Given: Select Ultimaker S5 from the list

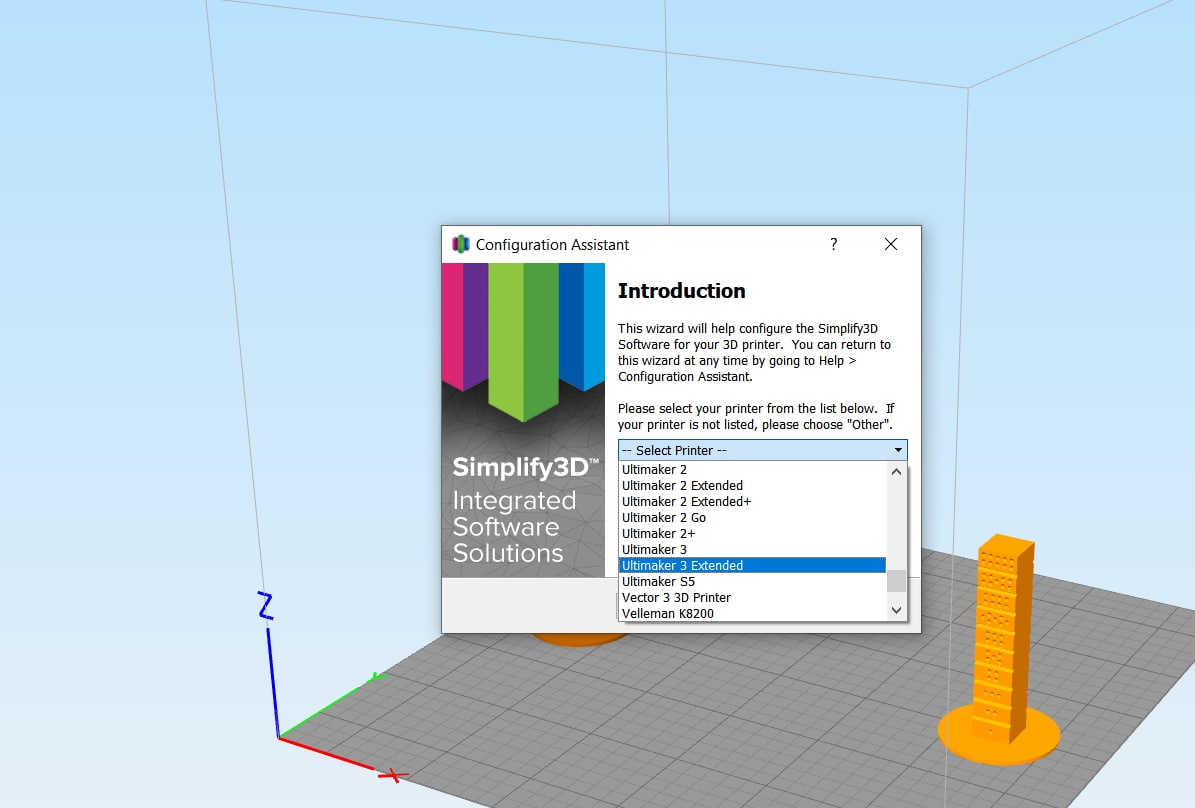Looking at the screenshot, I should point(752,582).
